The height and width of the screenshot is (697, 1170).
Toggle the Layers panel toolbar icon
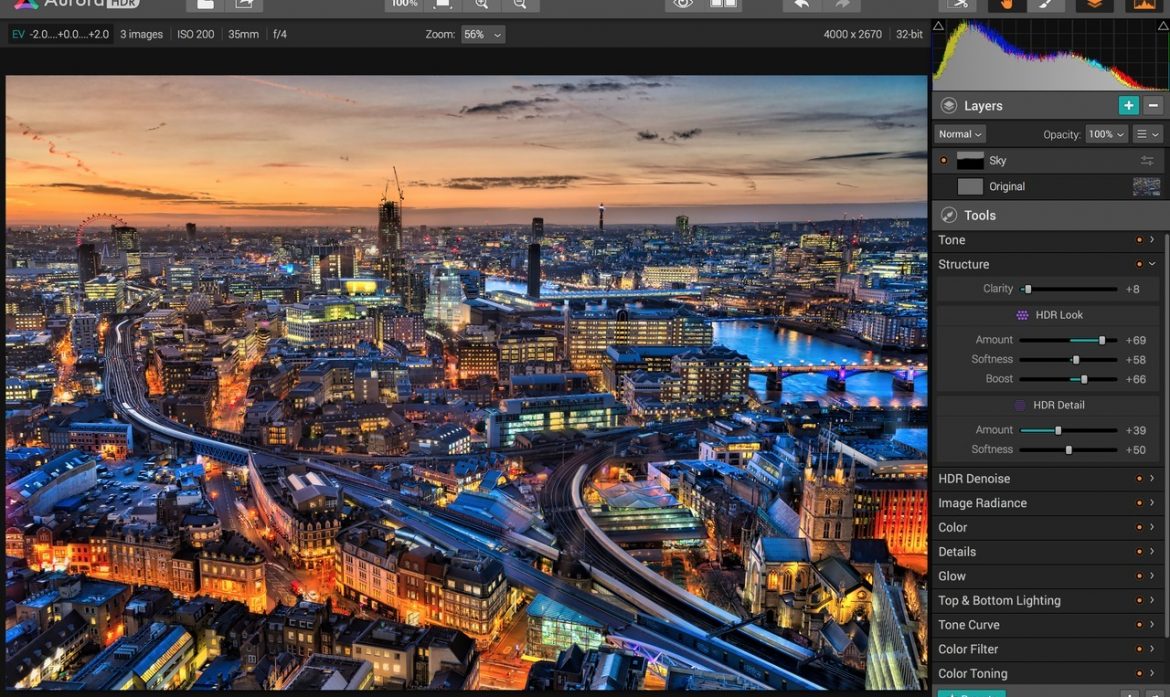[1094, 4]
